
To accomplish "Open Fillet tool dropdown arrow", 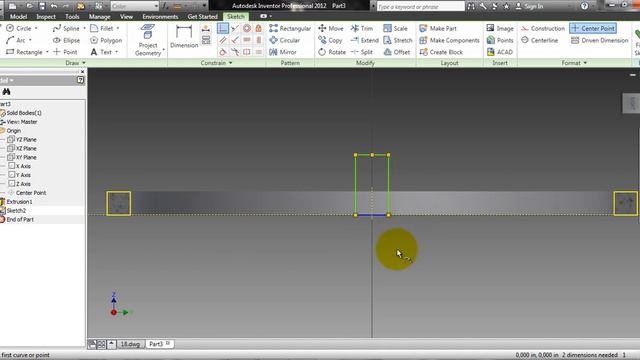I will [118, 28].
